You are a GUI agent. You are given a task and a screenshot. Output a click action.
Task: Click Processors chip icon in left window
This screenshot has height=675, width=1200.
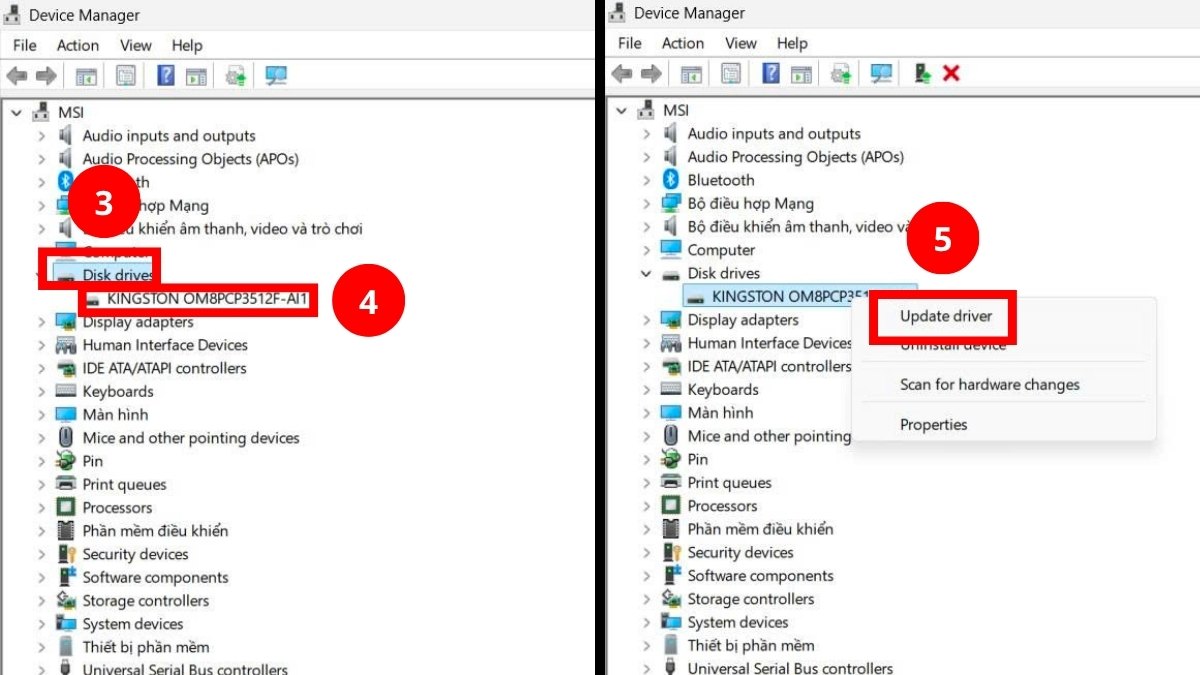66,508
